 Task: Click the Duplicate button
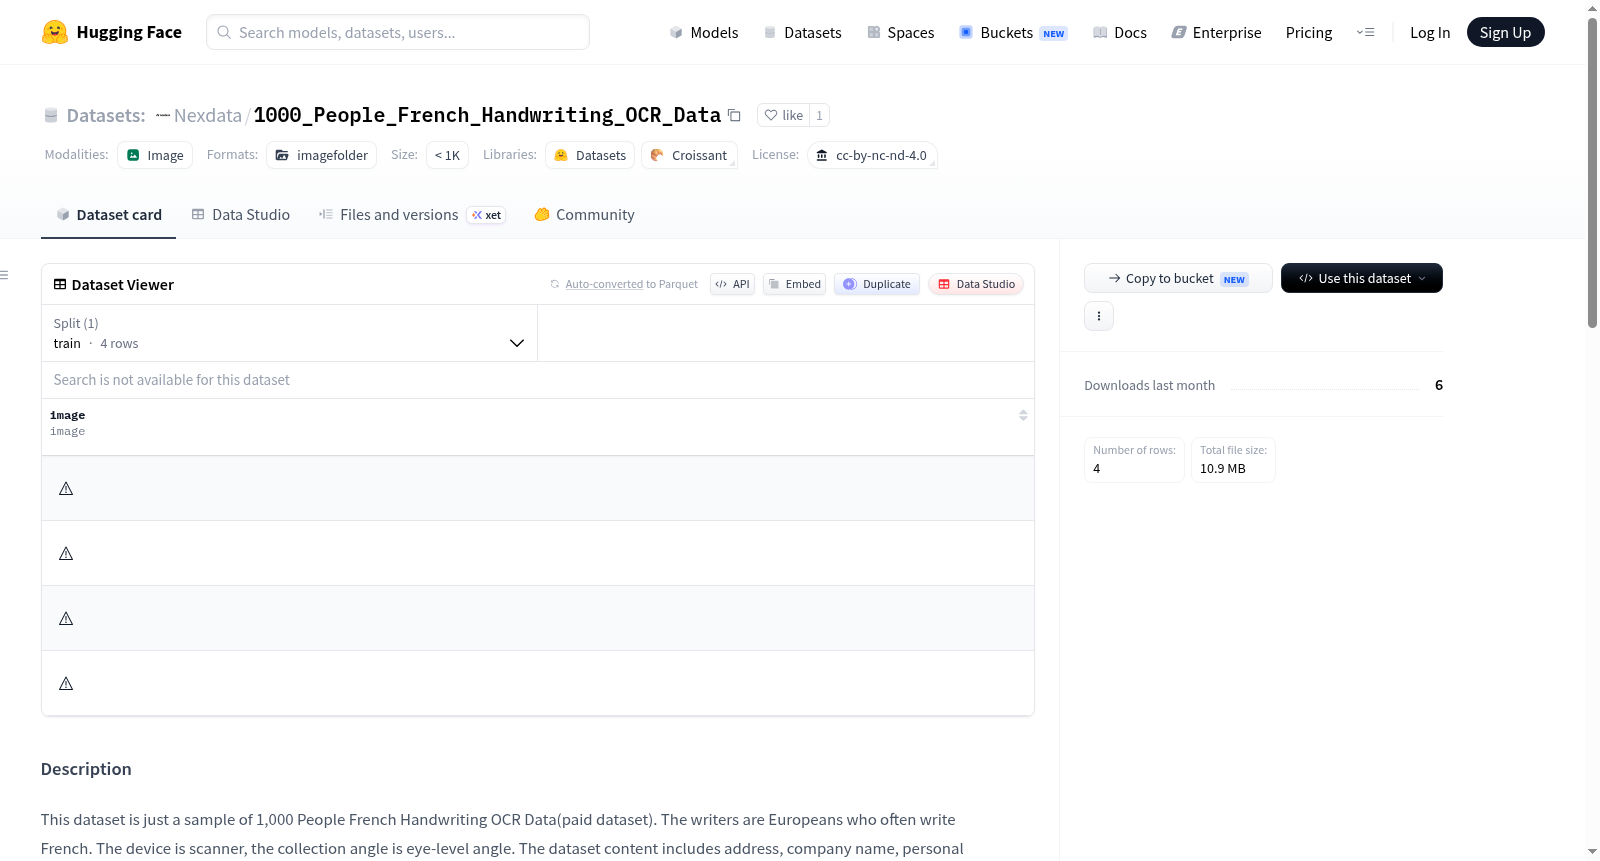tap(877, 284)
